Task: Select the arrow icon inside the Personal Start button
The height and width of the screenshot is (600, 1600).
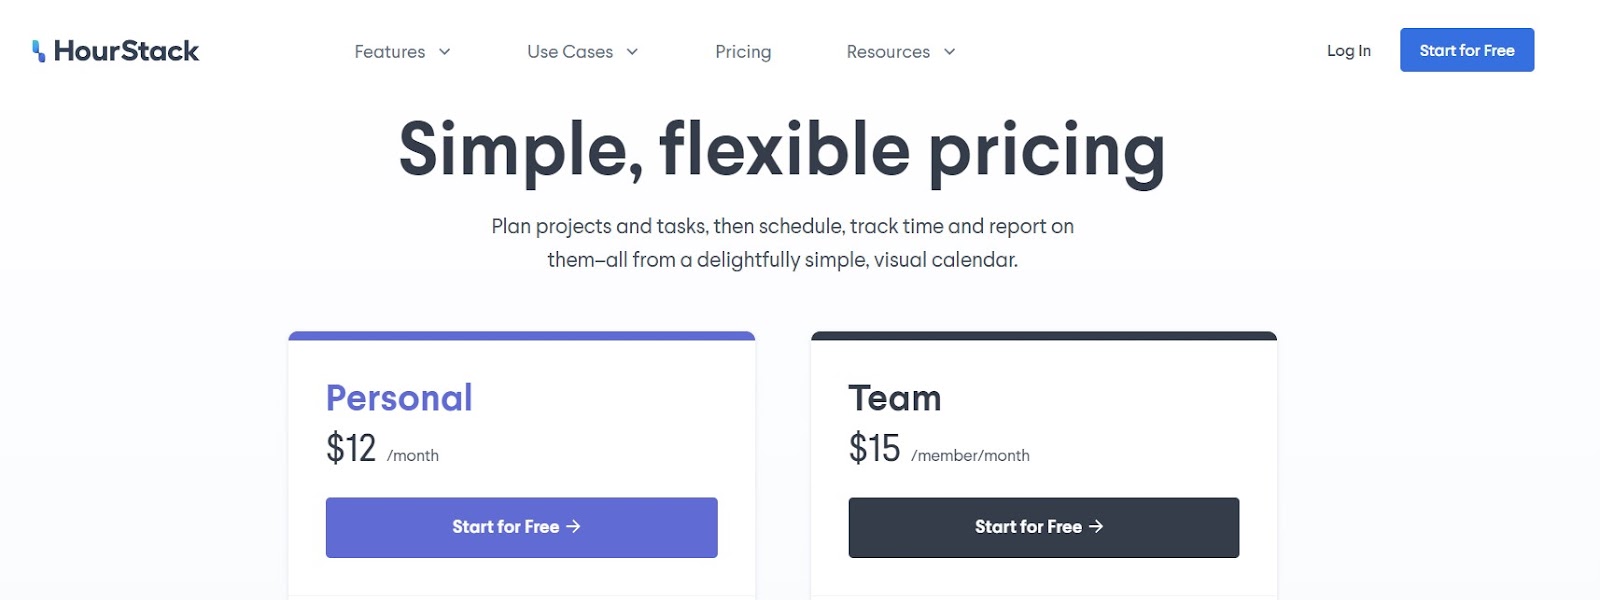Action: point(572,527)
